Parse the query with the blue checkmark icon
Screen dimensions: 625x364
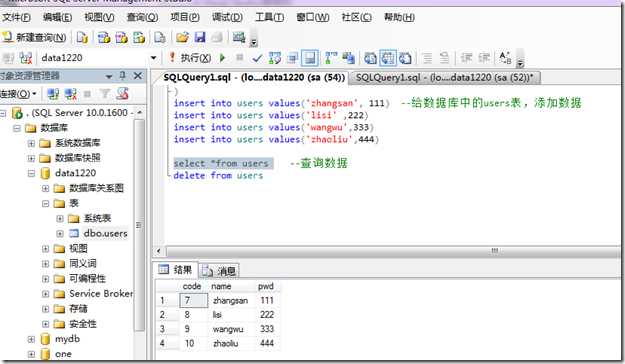257,58
